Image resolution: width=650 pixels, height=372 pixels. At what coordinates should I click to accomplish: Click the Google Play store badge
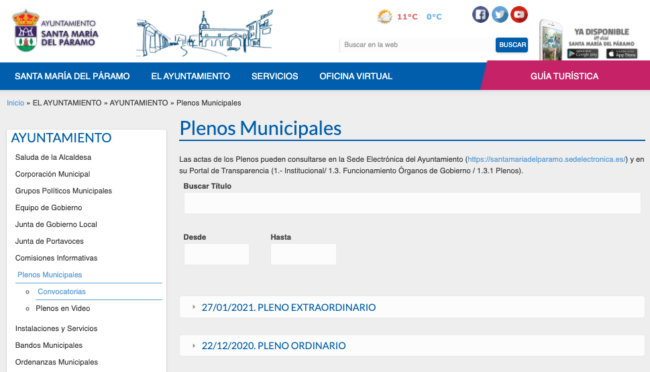click(582, 53)
